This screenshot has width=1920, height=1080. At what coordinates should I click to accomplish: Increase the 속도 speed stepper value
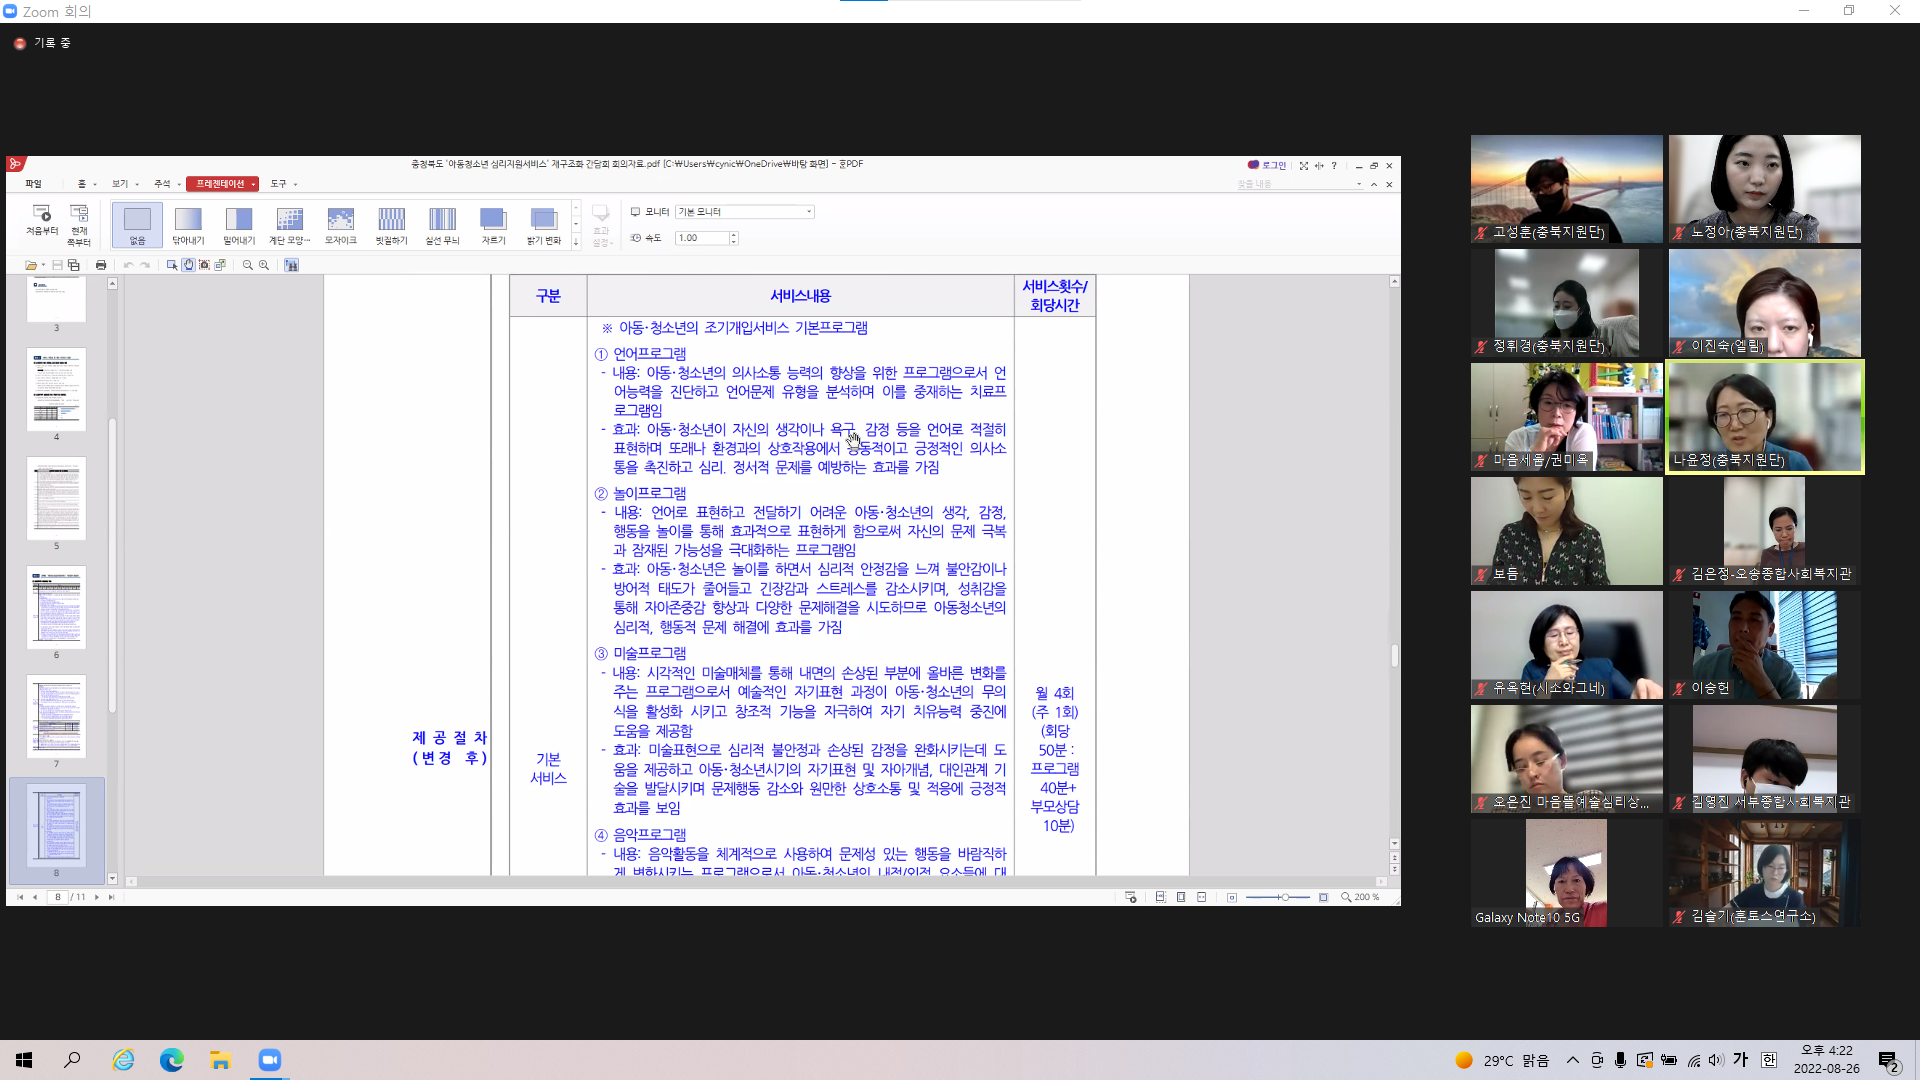[734, 235]
